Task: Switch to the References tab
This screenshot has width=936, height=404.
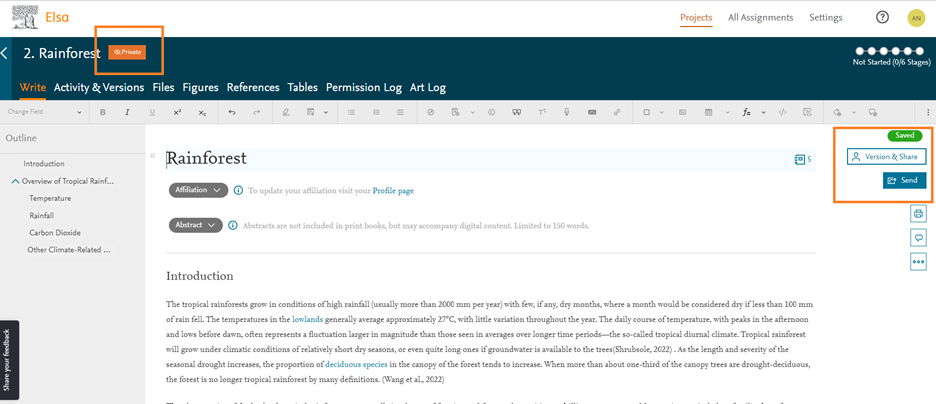Action: [x=253, y=87]
